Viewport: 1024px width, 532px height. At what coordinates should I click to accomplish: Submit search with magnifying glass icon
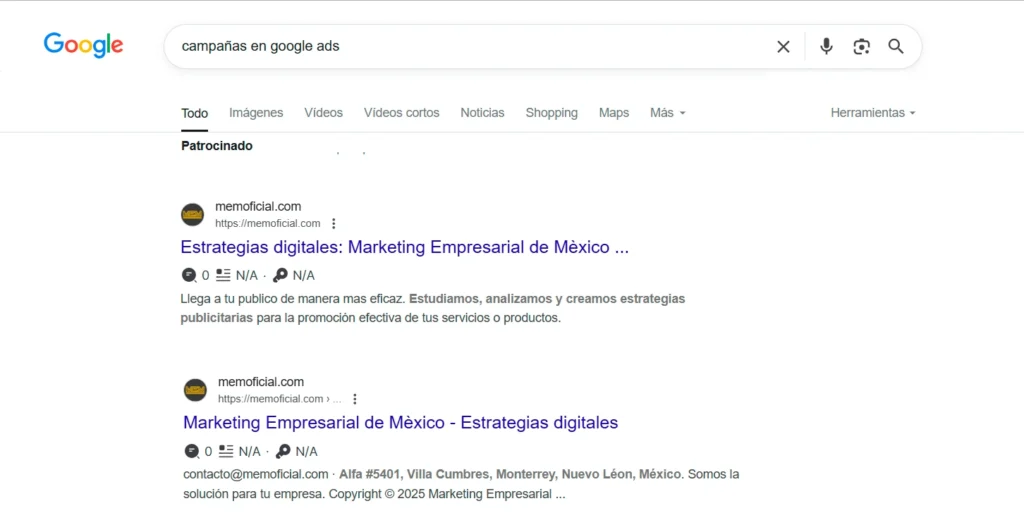pos(896,46)
